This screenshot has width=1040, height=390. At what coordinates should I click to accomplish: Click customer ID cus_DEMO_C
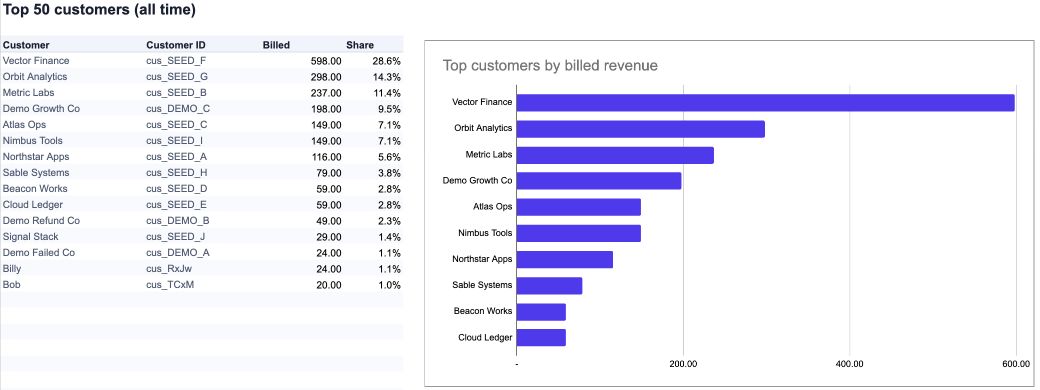178,109
